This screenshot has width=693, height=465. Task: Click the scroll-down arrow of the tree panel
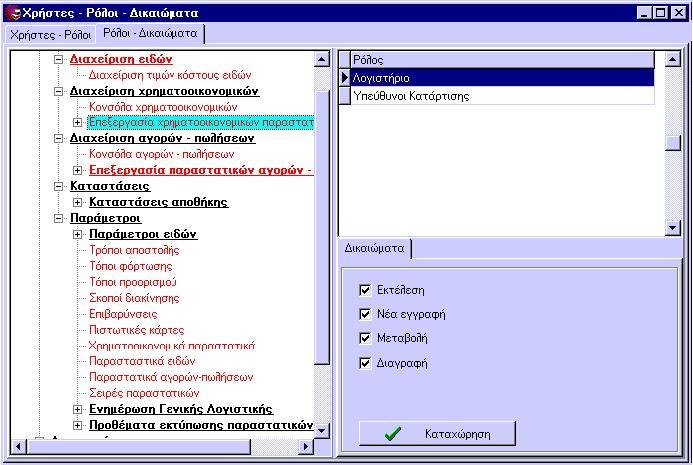coord(322,430)
